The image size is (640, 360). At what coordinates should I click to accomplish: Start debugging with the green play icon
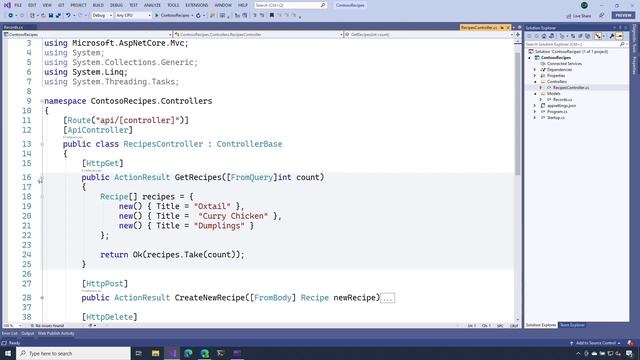pyautogui.click(x=156, y=16)
